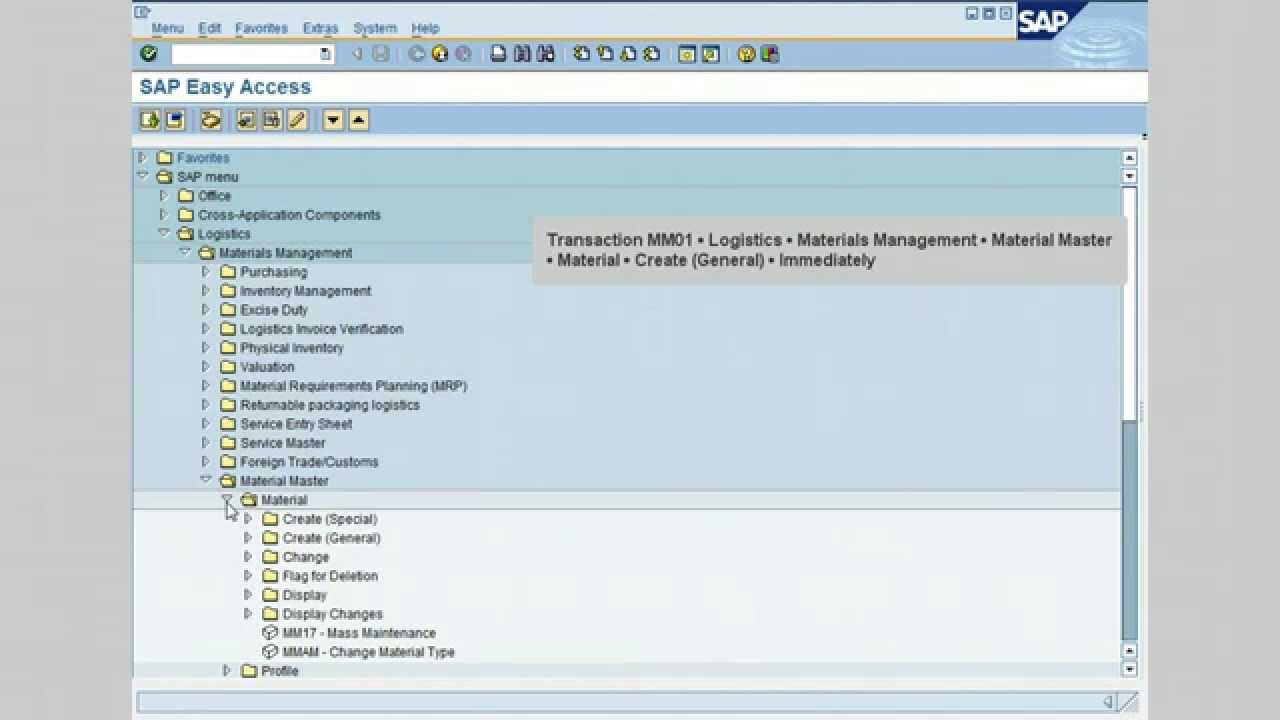Select Material Requirements Planning (MRP) item
The image size is (1280, 720).
tap(353, 386)
